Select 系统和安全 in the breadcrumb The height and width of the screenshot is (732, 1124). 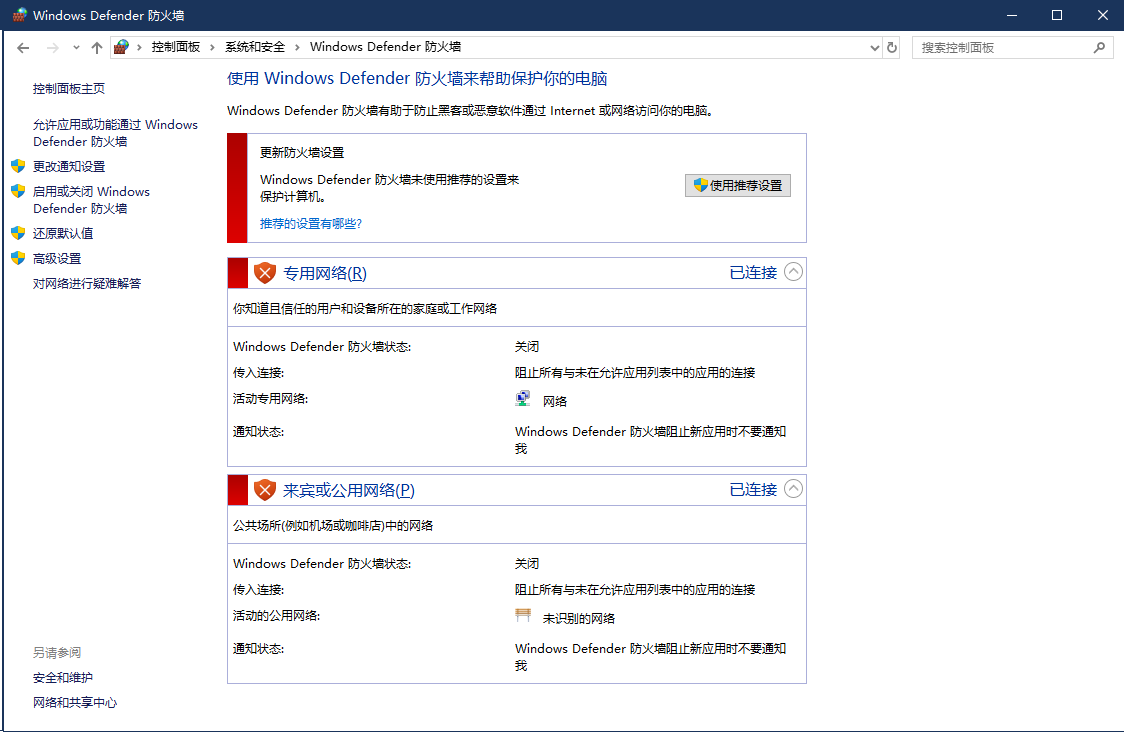[x=254, y=47]
